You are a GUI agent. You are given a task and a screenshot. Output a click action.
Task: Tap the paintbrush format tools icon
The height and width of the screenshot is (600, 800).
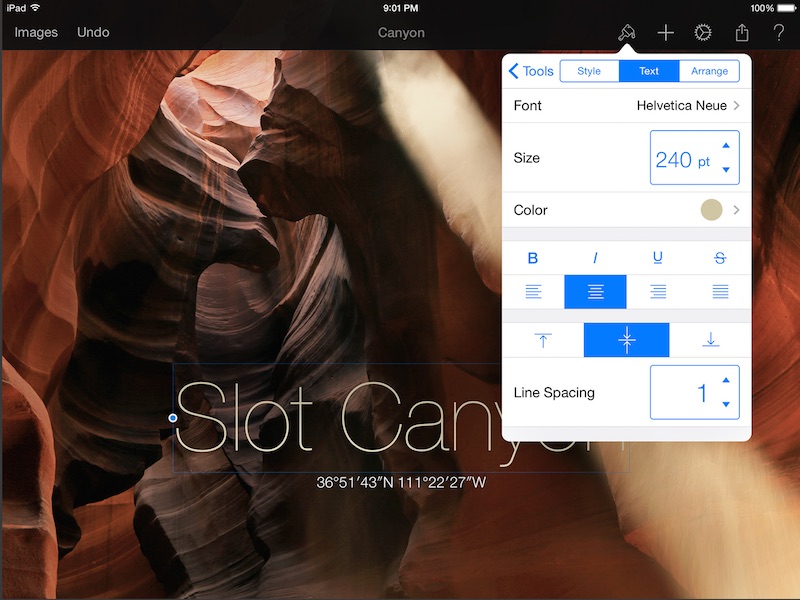(x=626, y=33)
